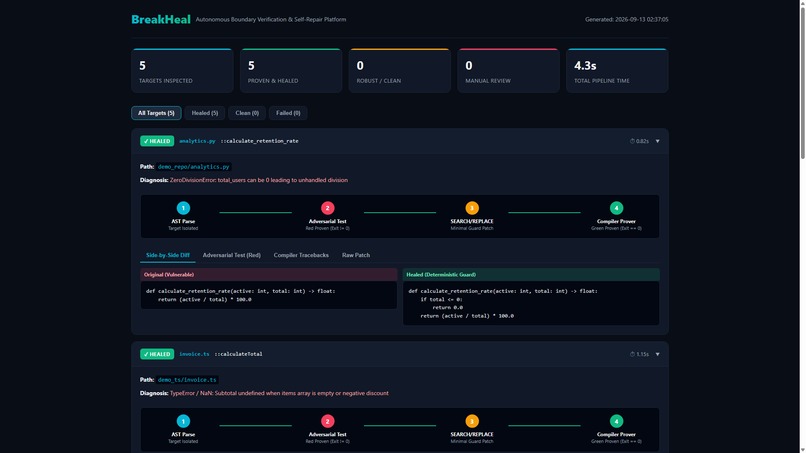The height and width of the screenshot is (453, 806).
Task: Click step 4 Compiler Prover circle in analytics card
Action: coord(616,208)
